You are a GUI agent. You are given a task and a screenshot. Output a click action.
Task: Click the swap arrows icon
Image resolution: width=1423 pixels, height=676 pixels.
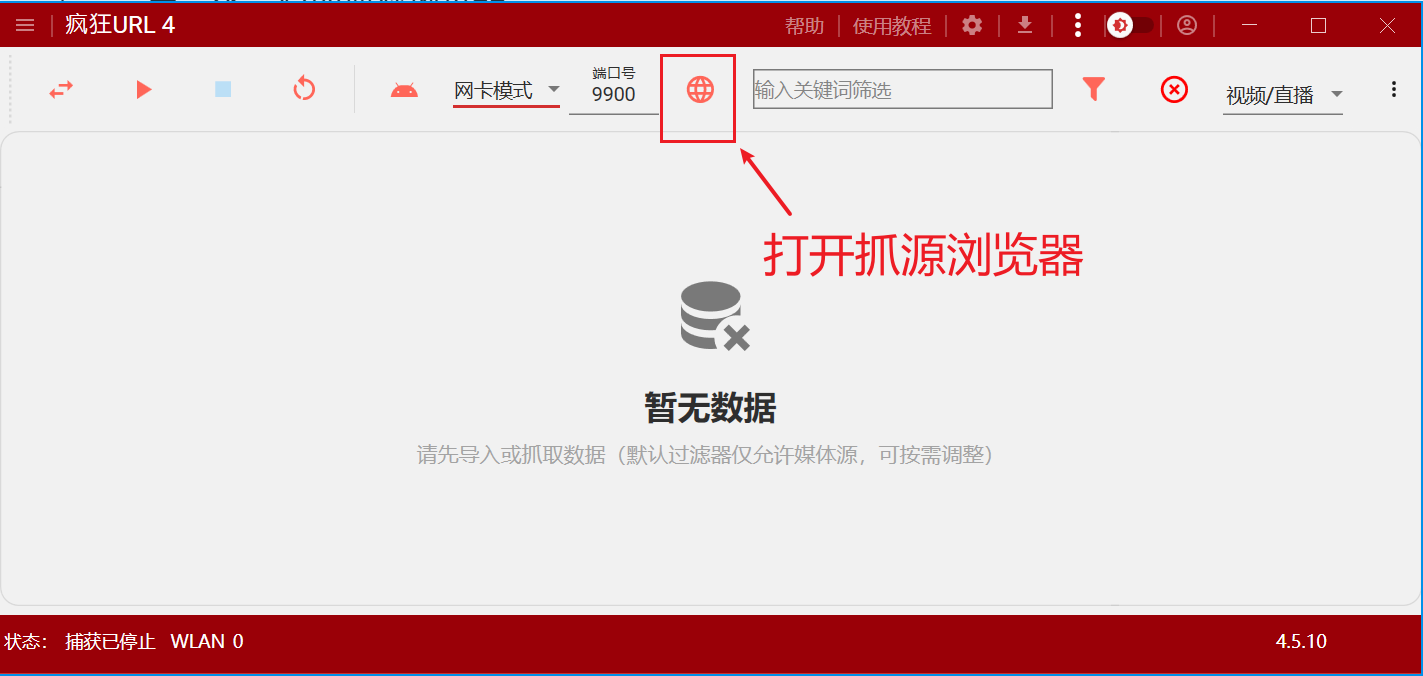point(60,89)
